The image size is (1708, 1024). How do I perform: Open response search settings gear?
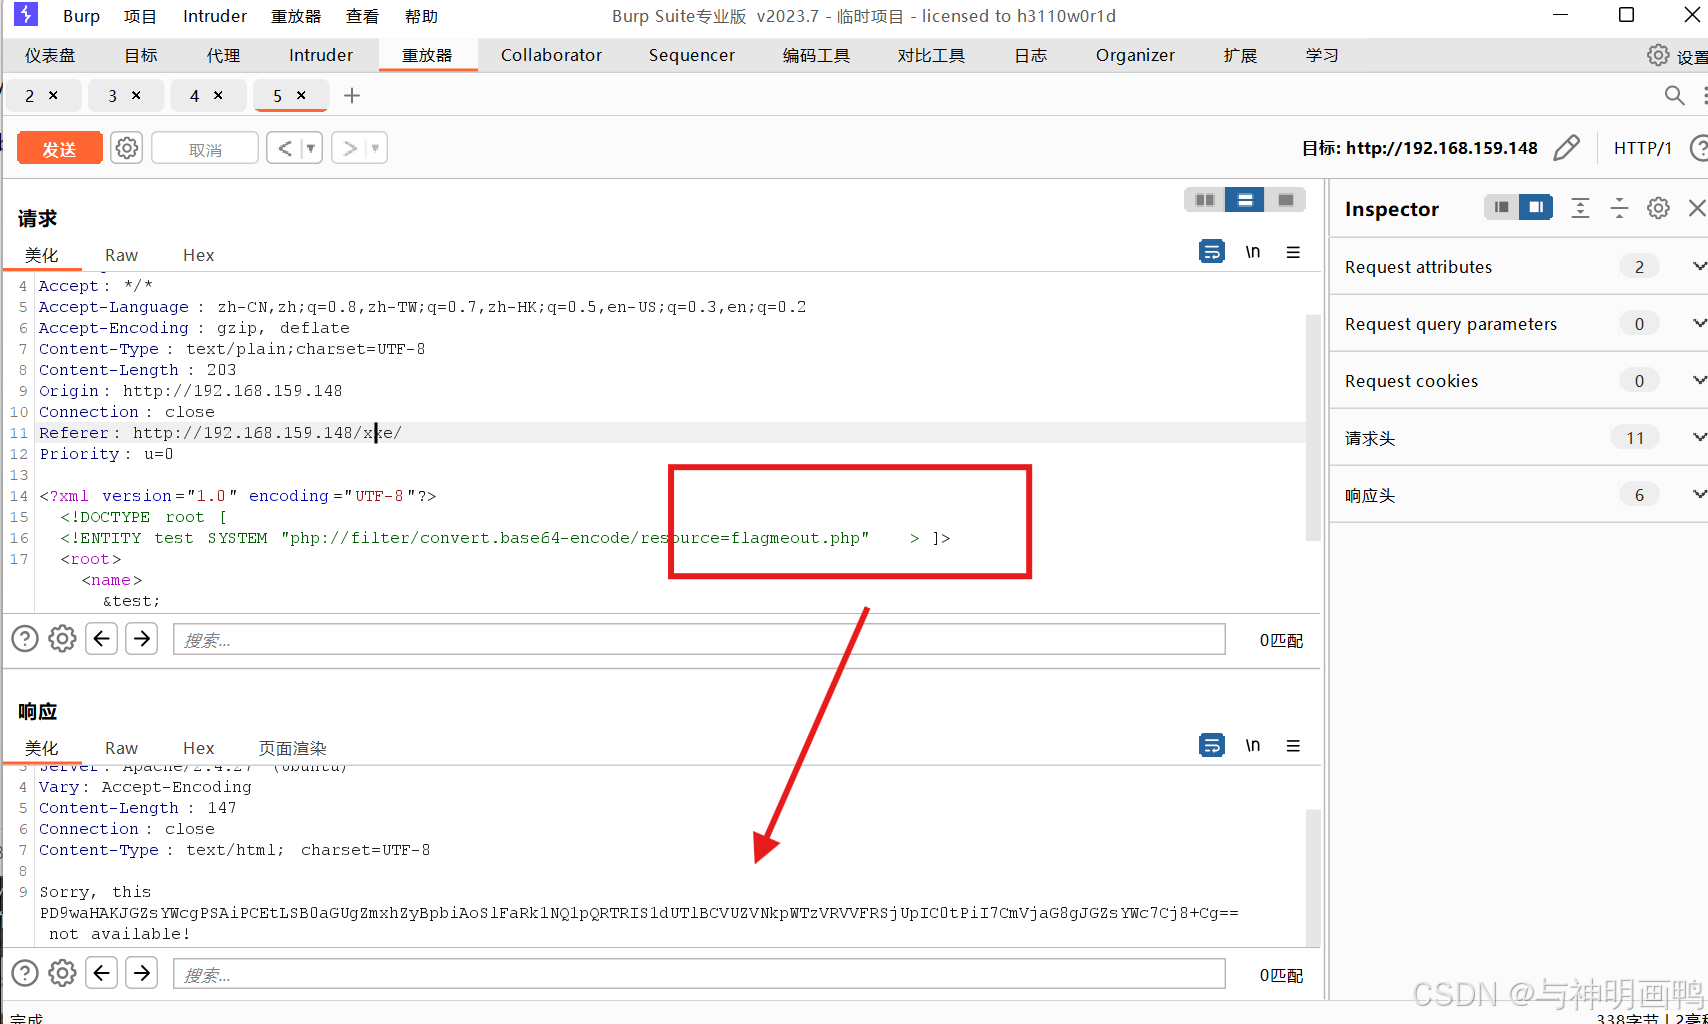pyautogui.click(x=62, y=973)
